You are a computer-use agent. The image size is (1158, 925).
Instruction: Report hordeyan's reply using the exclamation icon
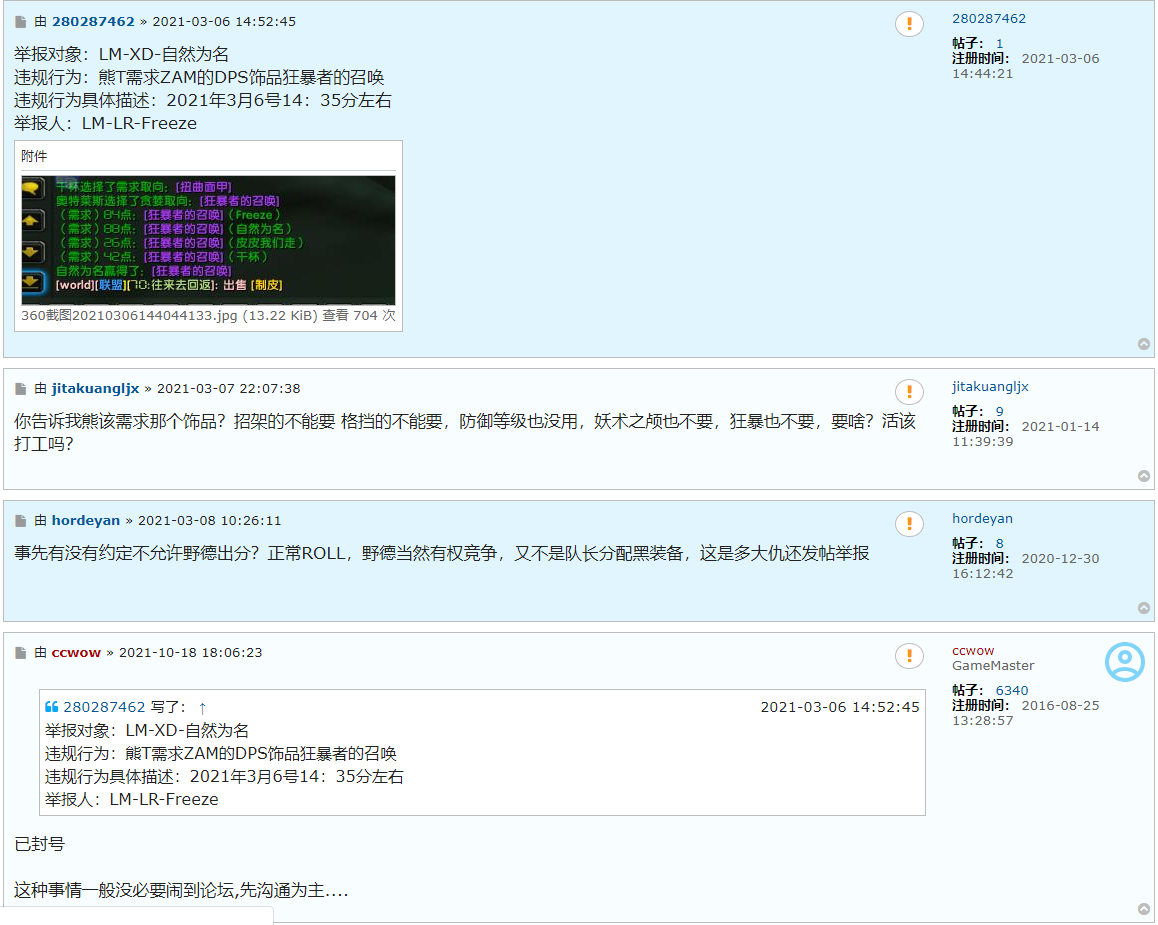pos(909,523)
